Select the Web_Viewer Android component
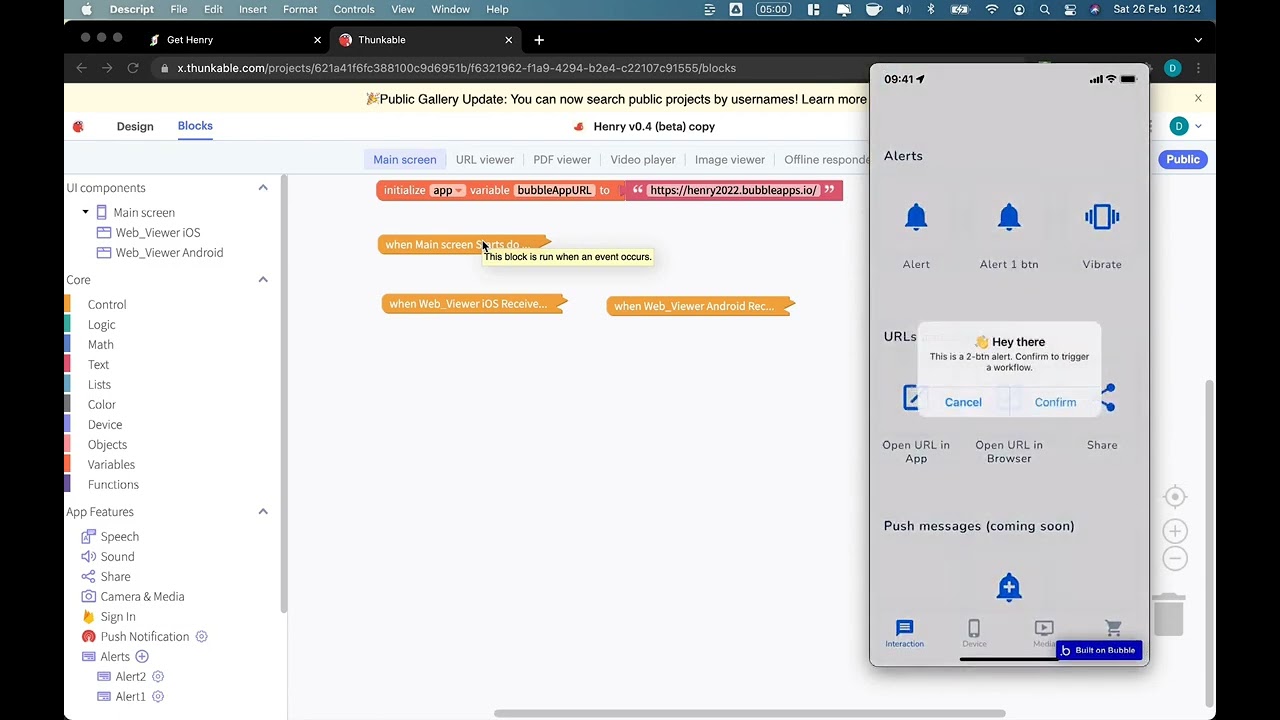1280x720 pixels. tap(169, 252)
